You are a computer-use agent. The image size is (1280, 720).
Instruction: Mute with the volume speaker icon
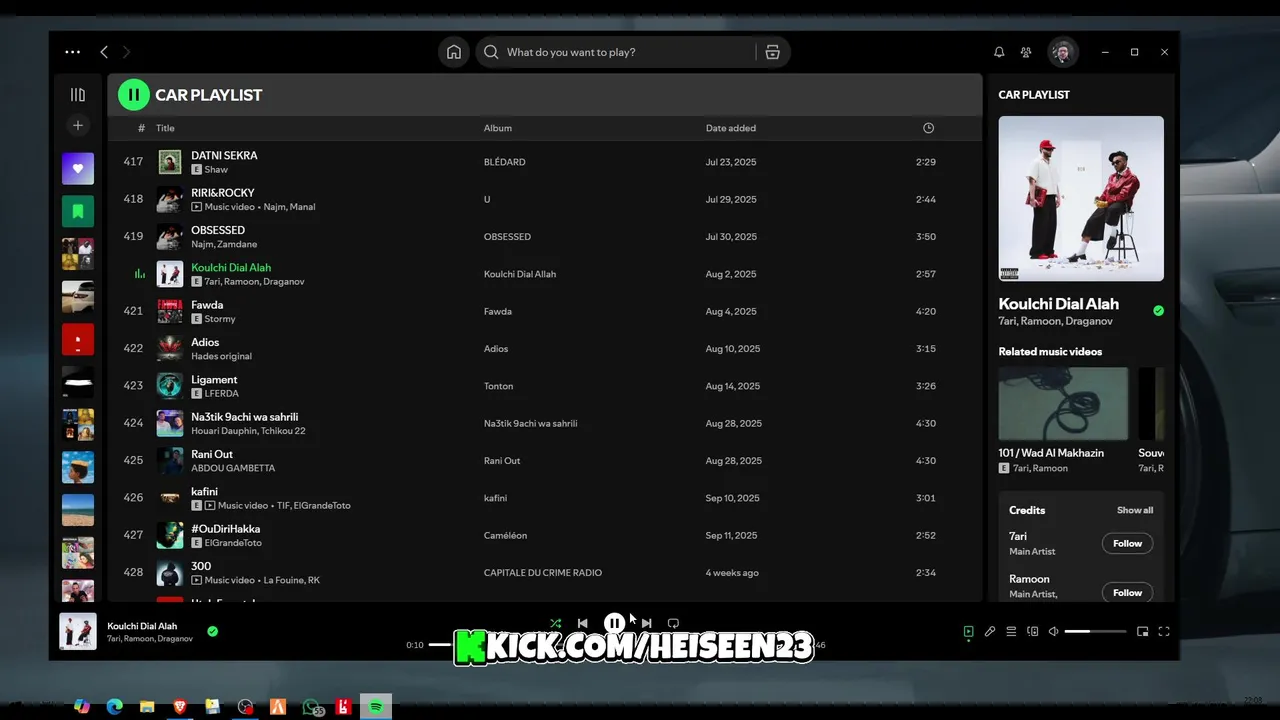[1053, 631]
